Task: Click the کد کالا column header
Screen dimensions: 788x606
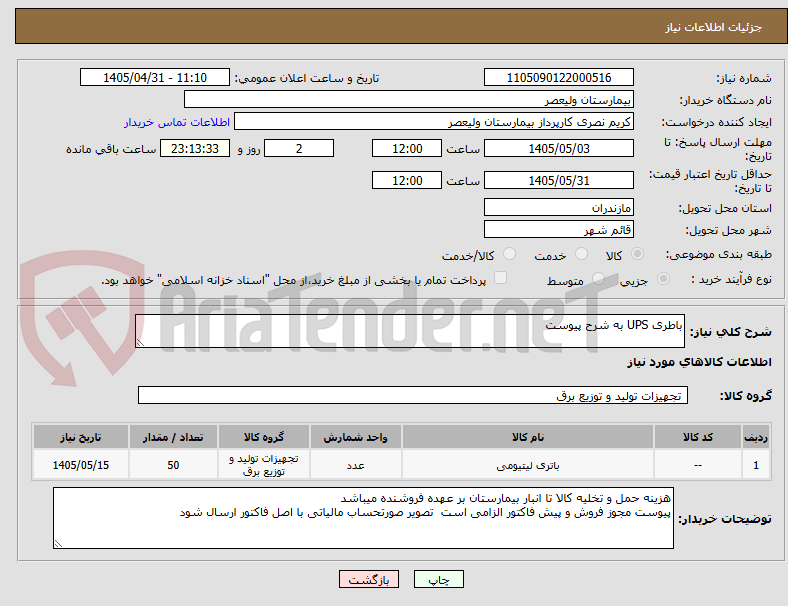Action: click(698, 437)
